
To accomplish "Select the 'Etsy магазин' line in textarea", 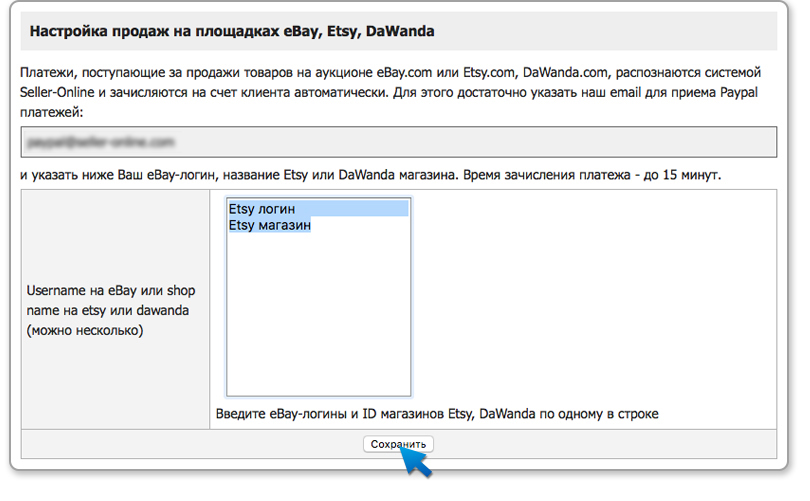I will tap(270, 225).
